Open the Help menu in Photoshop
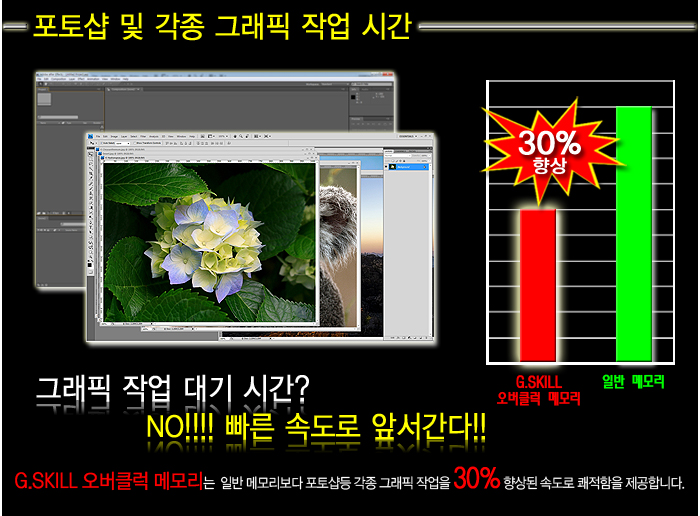 click(x=192, y=136)
